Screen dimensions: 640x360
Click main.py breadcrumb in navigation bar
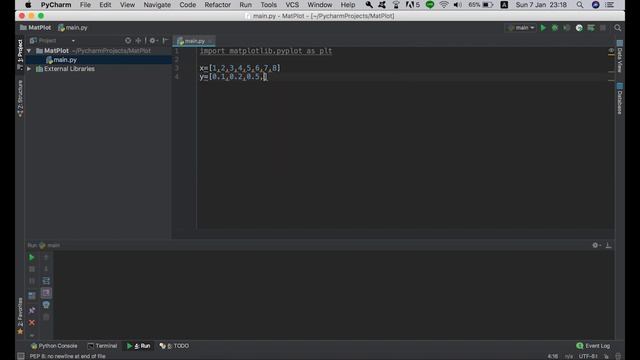click(73, 28)
